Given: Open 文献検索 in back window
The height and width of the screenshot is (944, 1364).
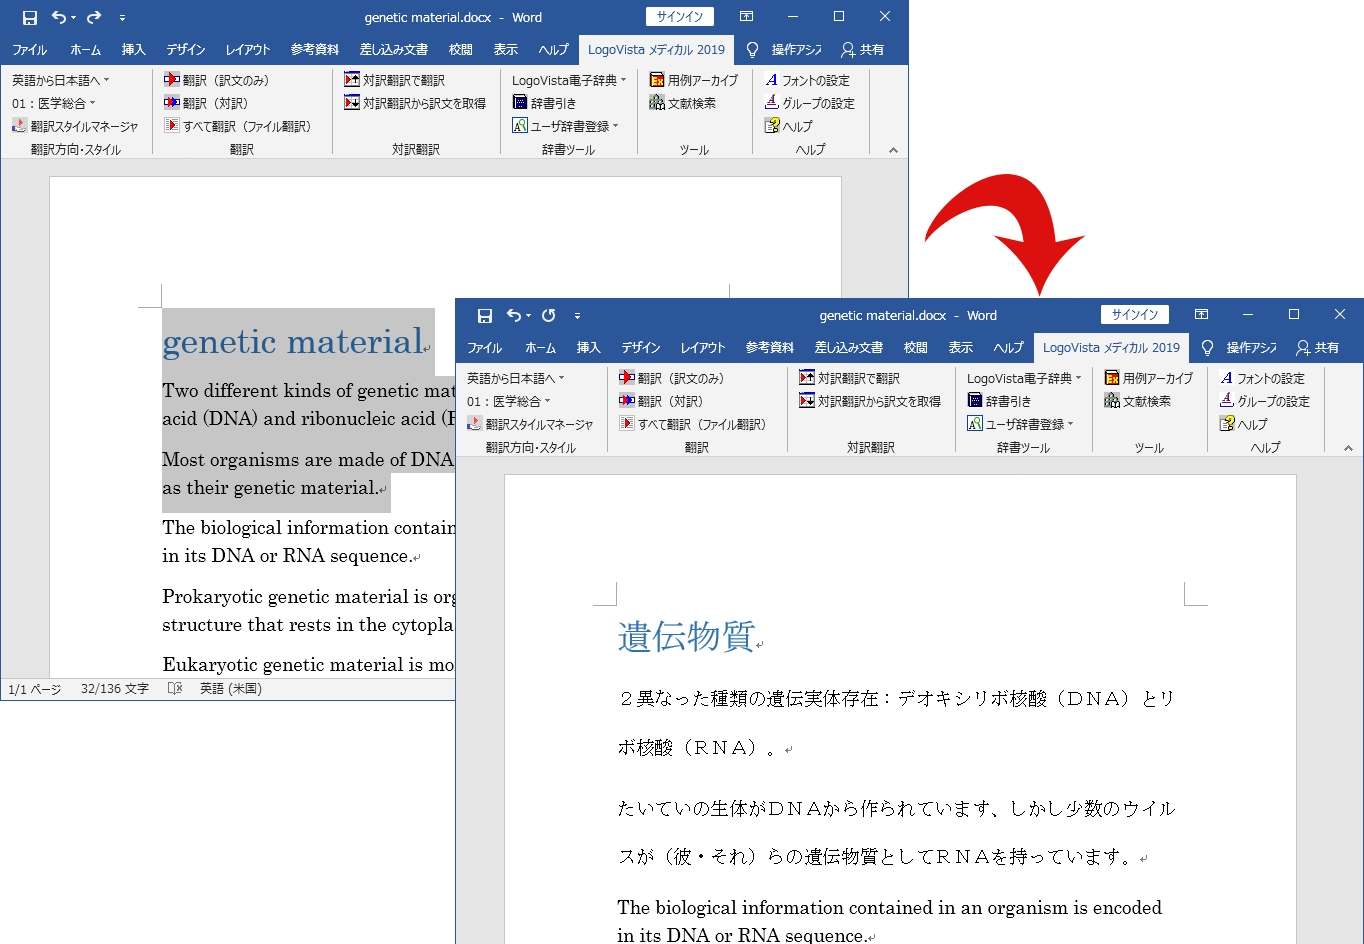Looking at the screenshot, I should pyautogui.click(x=683, y=103).
